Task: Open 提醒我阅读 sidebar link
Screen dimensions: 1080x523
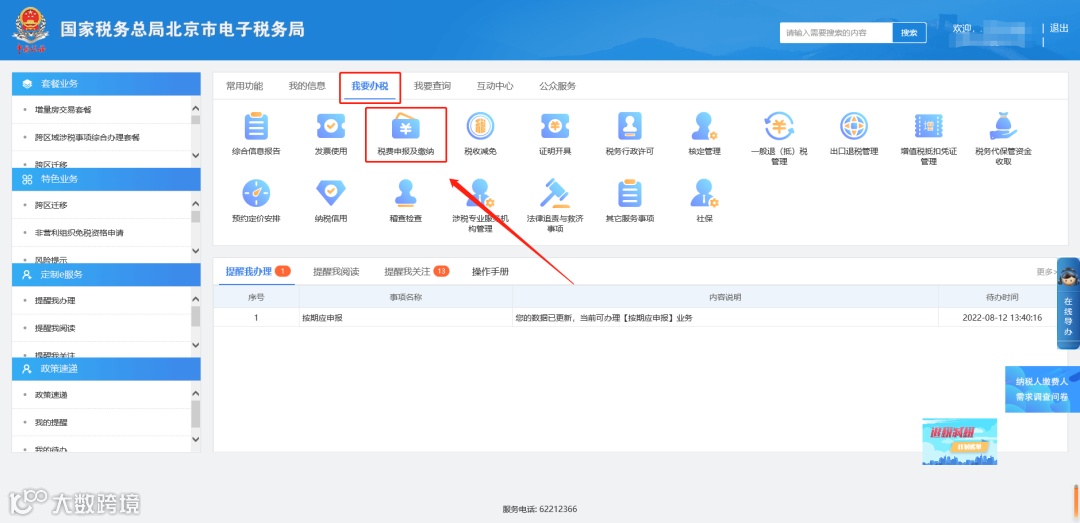Action: coord(55,327)
